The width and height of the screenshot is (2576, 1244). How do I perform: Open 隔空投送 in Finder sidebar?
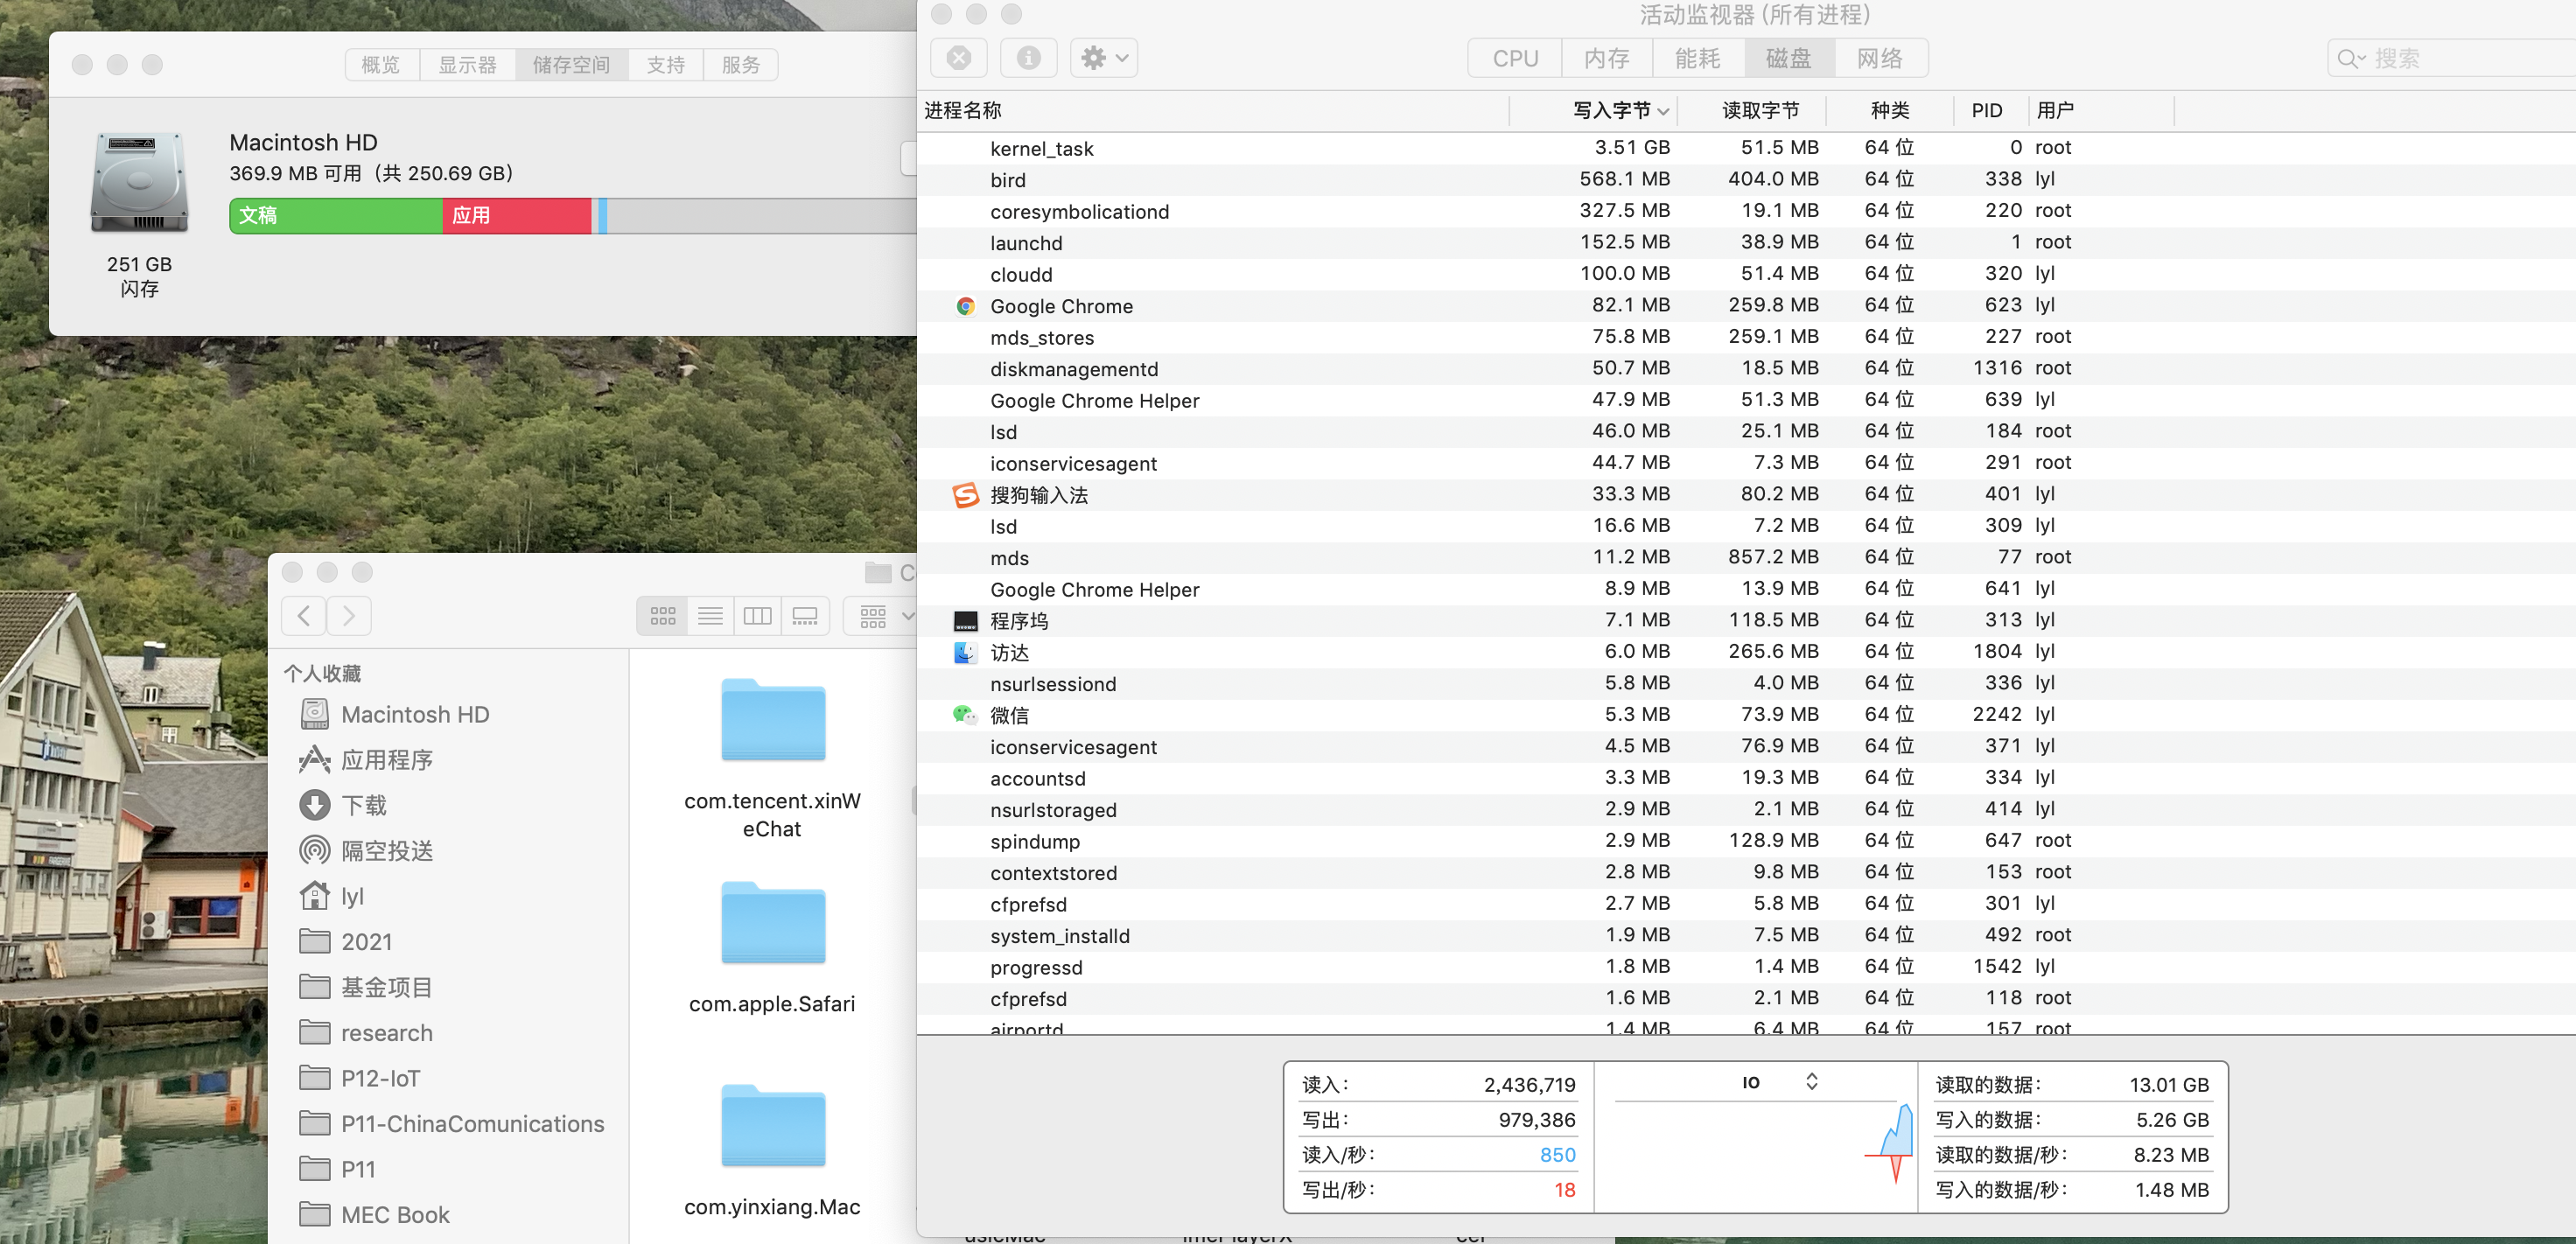point(386,851)
